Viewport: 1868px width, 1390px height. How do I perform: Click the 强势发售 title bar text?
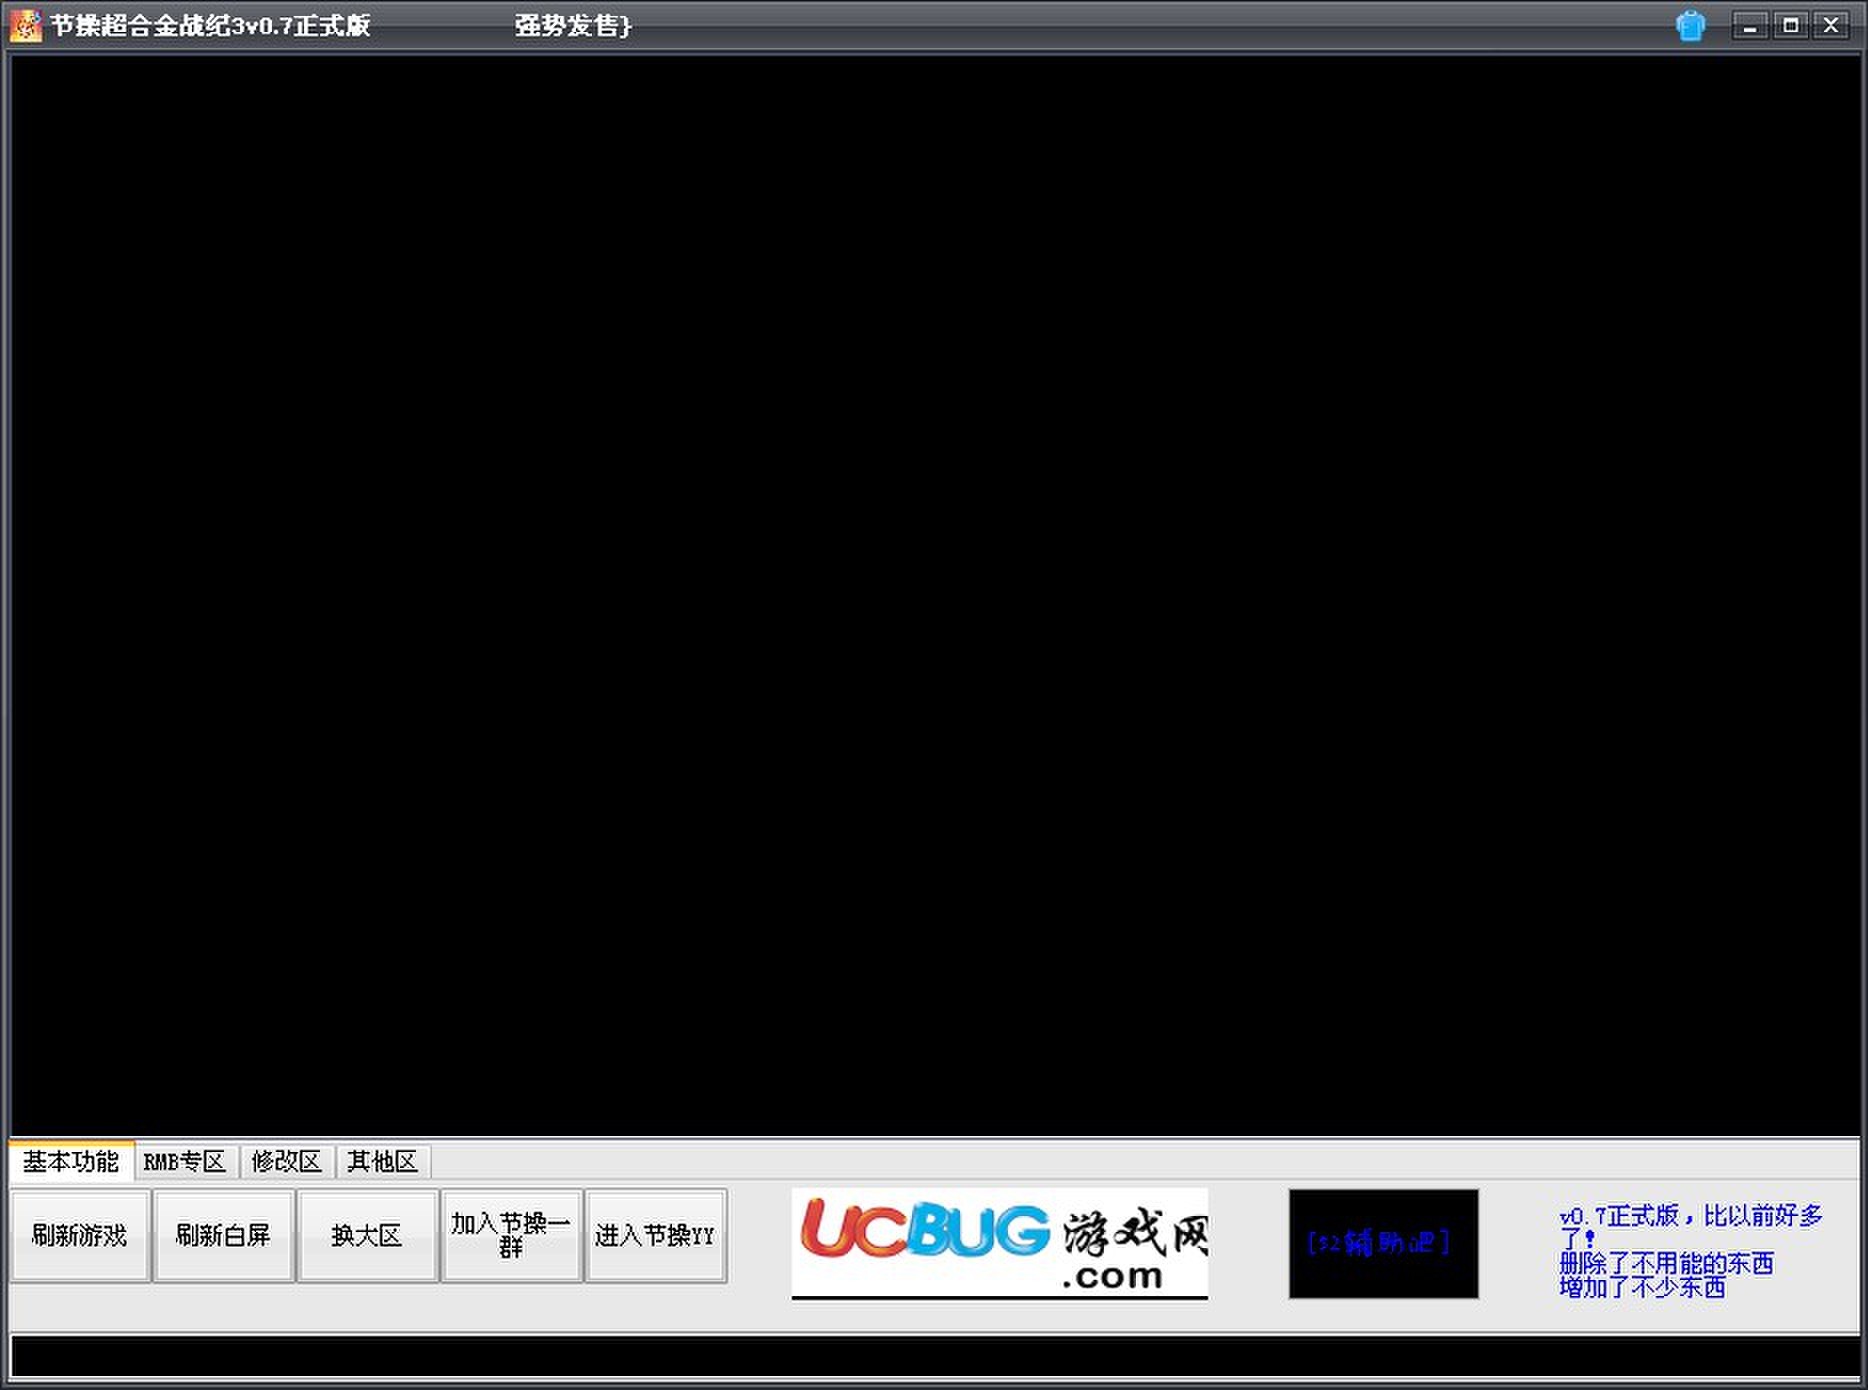tap(573, 26)
